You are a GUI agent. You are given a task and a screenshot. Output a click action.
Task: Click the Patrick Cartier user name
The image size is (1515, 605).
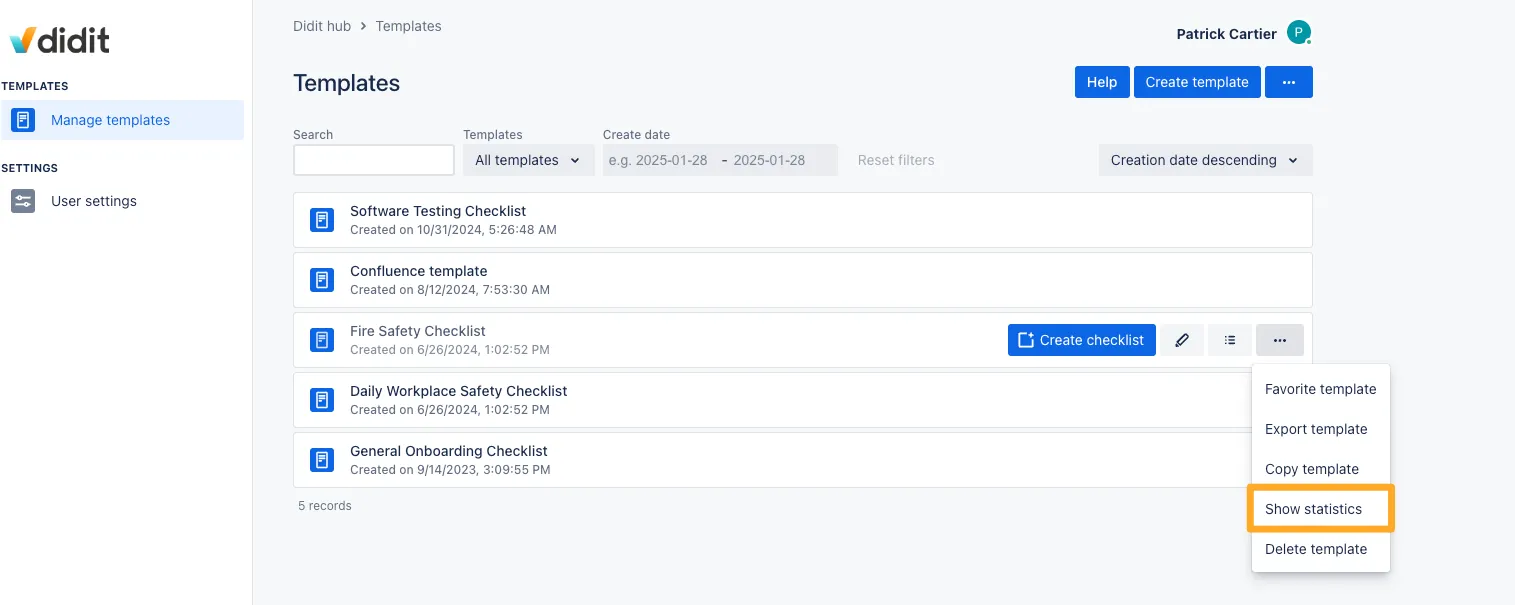coord(1226,34)
